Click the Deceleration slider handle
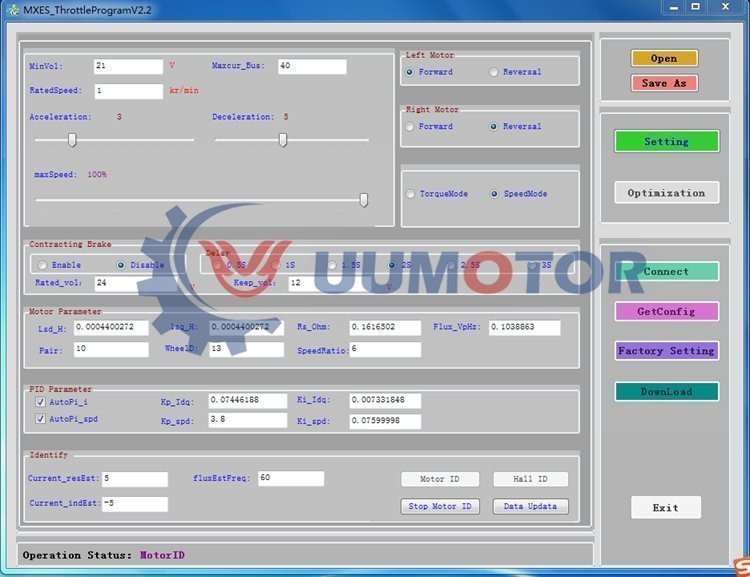 pos(283,140)
